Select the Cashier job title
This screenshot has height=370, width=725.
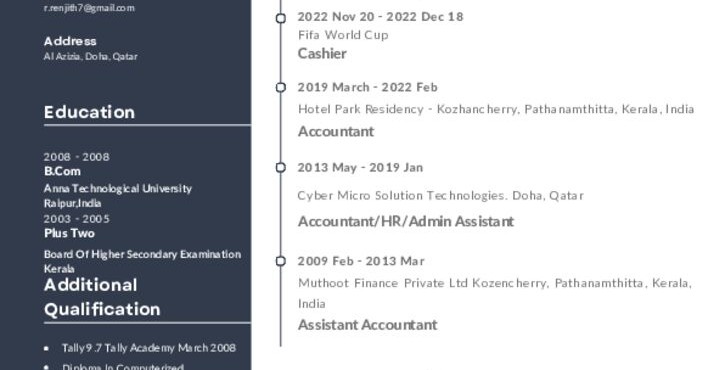pos(322,54)
